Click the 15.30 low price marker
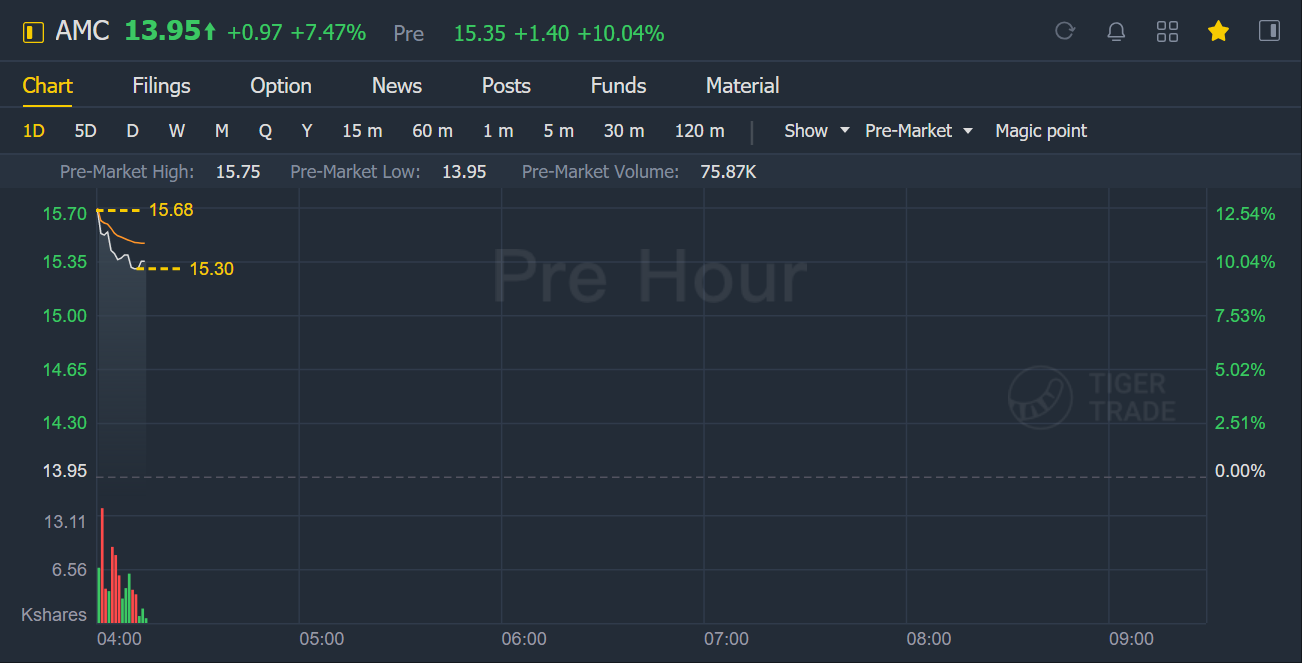 211,269
